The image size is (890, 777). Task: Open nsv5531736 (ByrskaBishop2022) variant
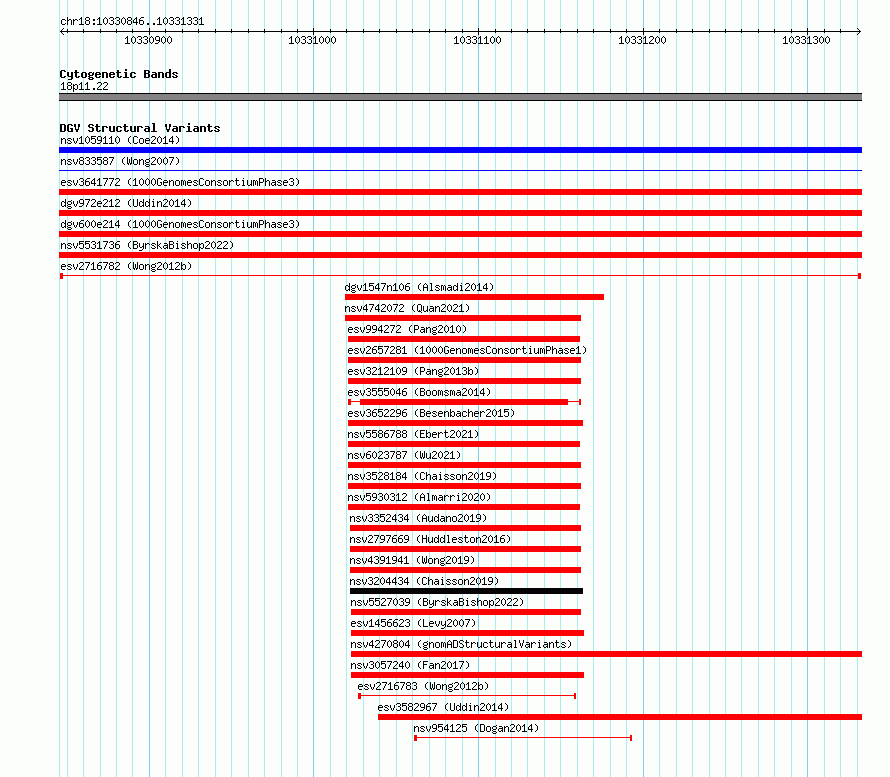tap(147, 245)
